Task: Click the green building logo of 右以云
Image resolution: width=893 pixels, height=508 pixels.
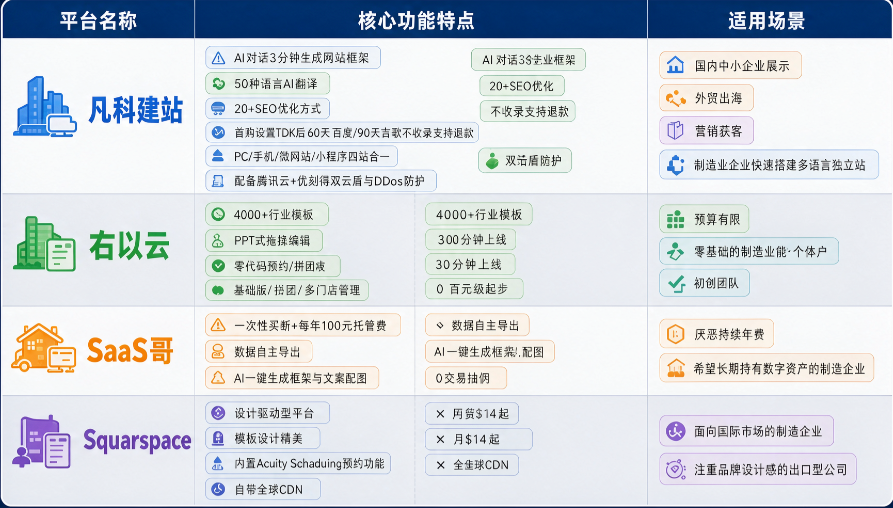Action: (44, 244)
